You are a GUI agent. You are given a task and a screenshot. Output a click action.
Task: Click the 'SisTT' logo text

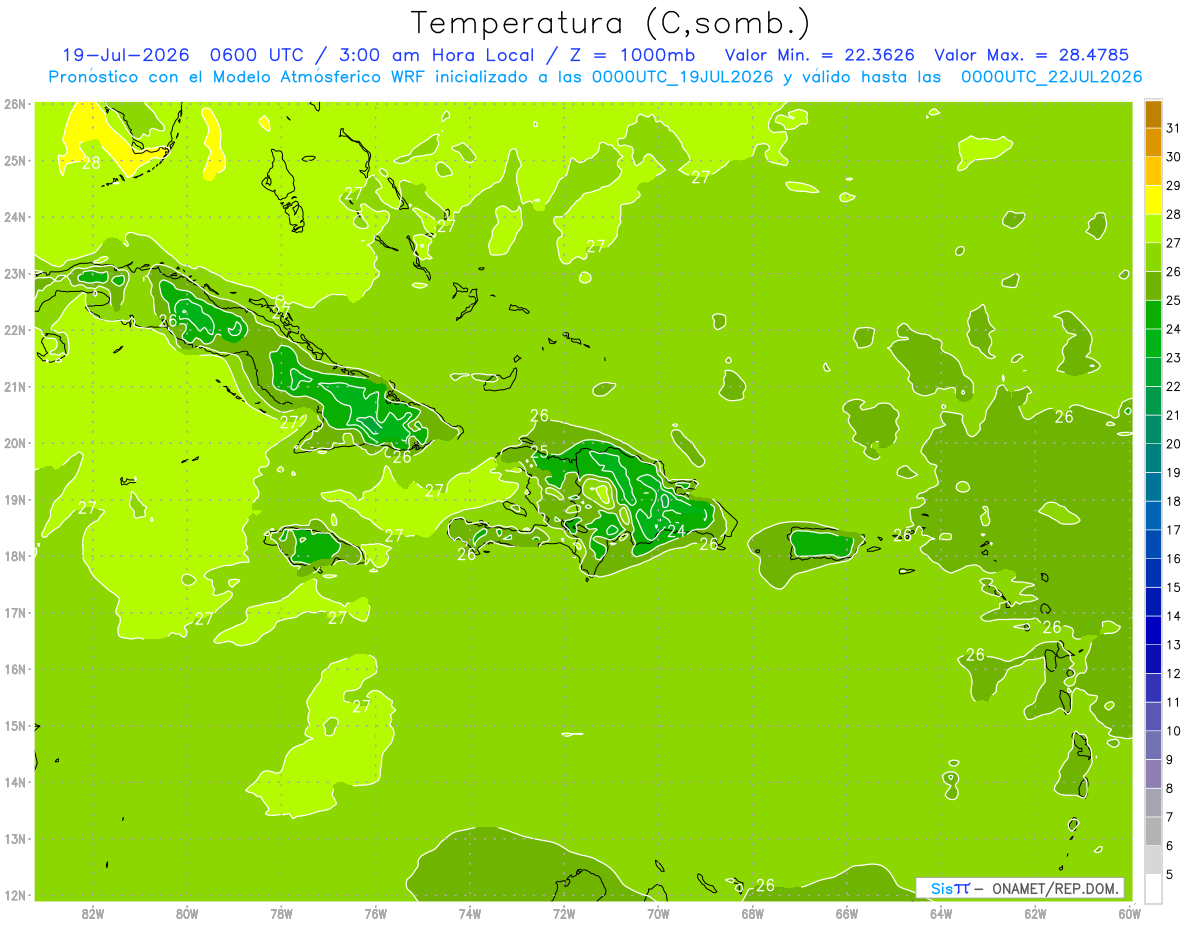950,888
